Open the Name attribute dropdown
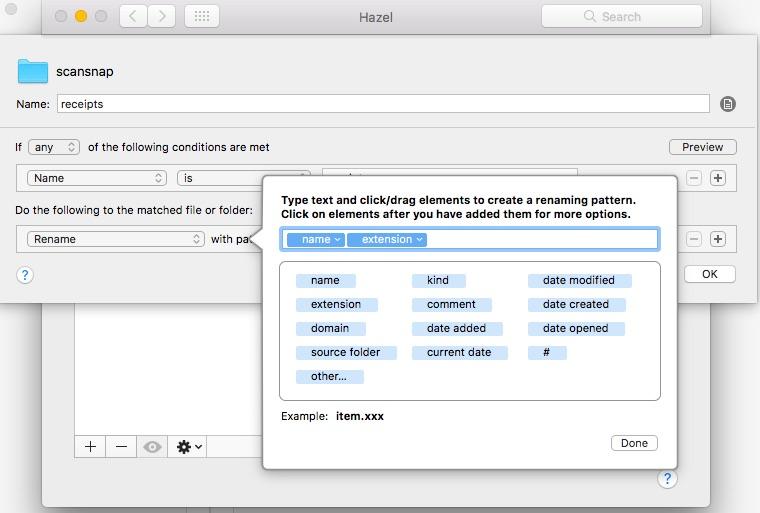Image resolution: width=760 pixels, height=513 pixels. pos(97,178)
